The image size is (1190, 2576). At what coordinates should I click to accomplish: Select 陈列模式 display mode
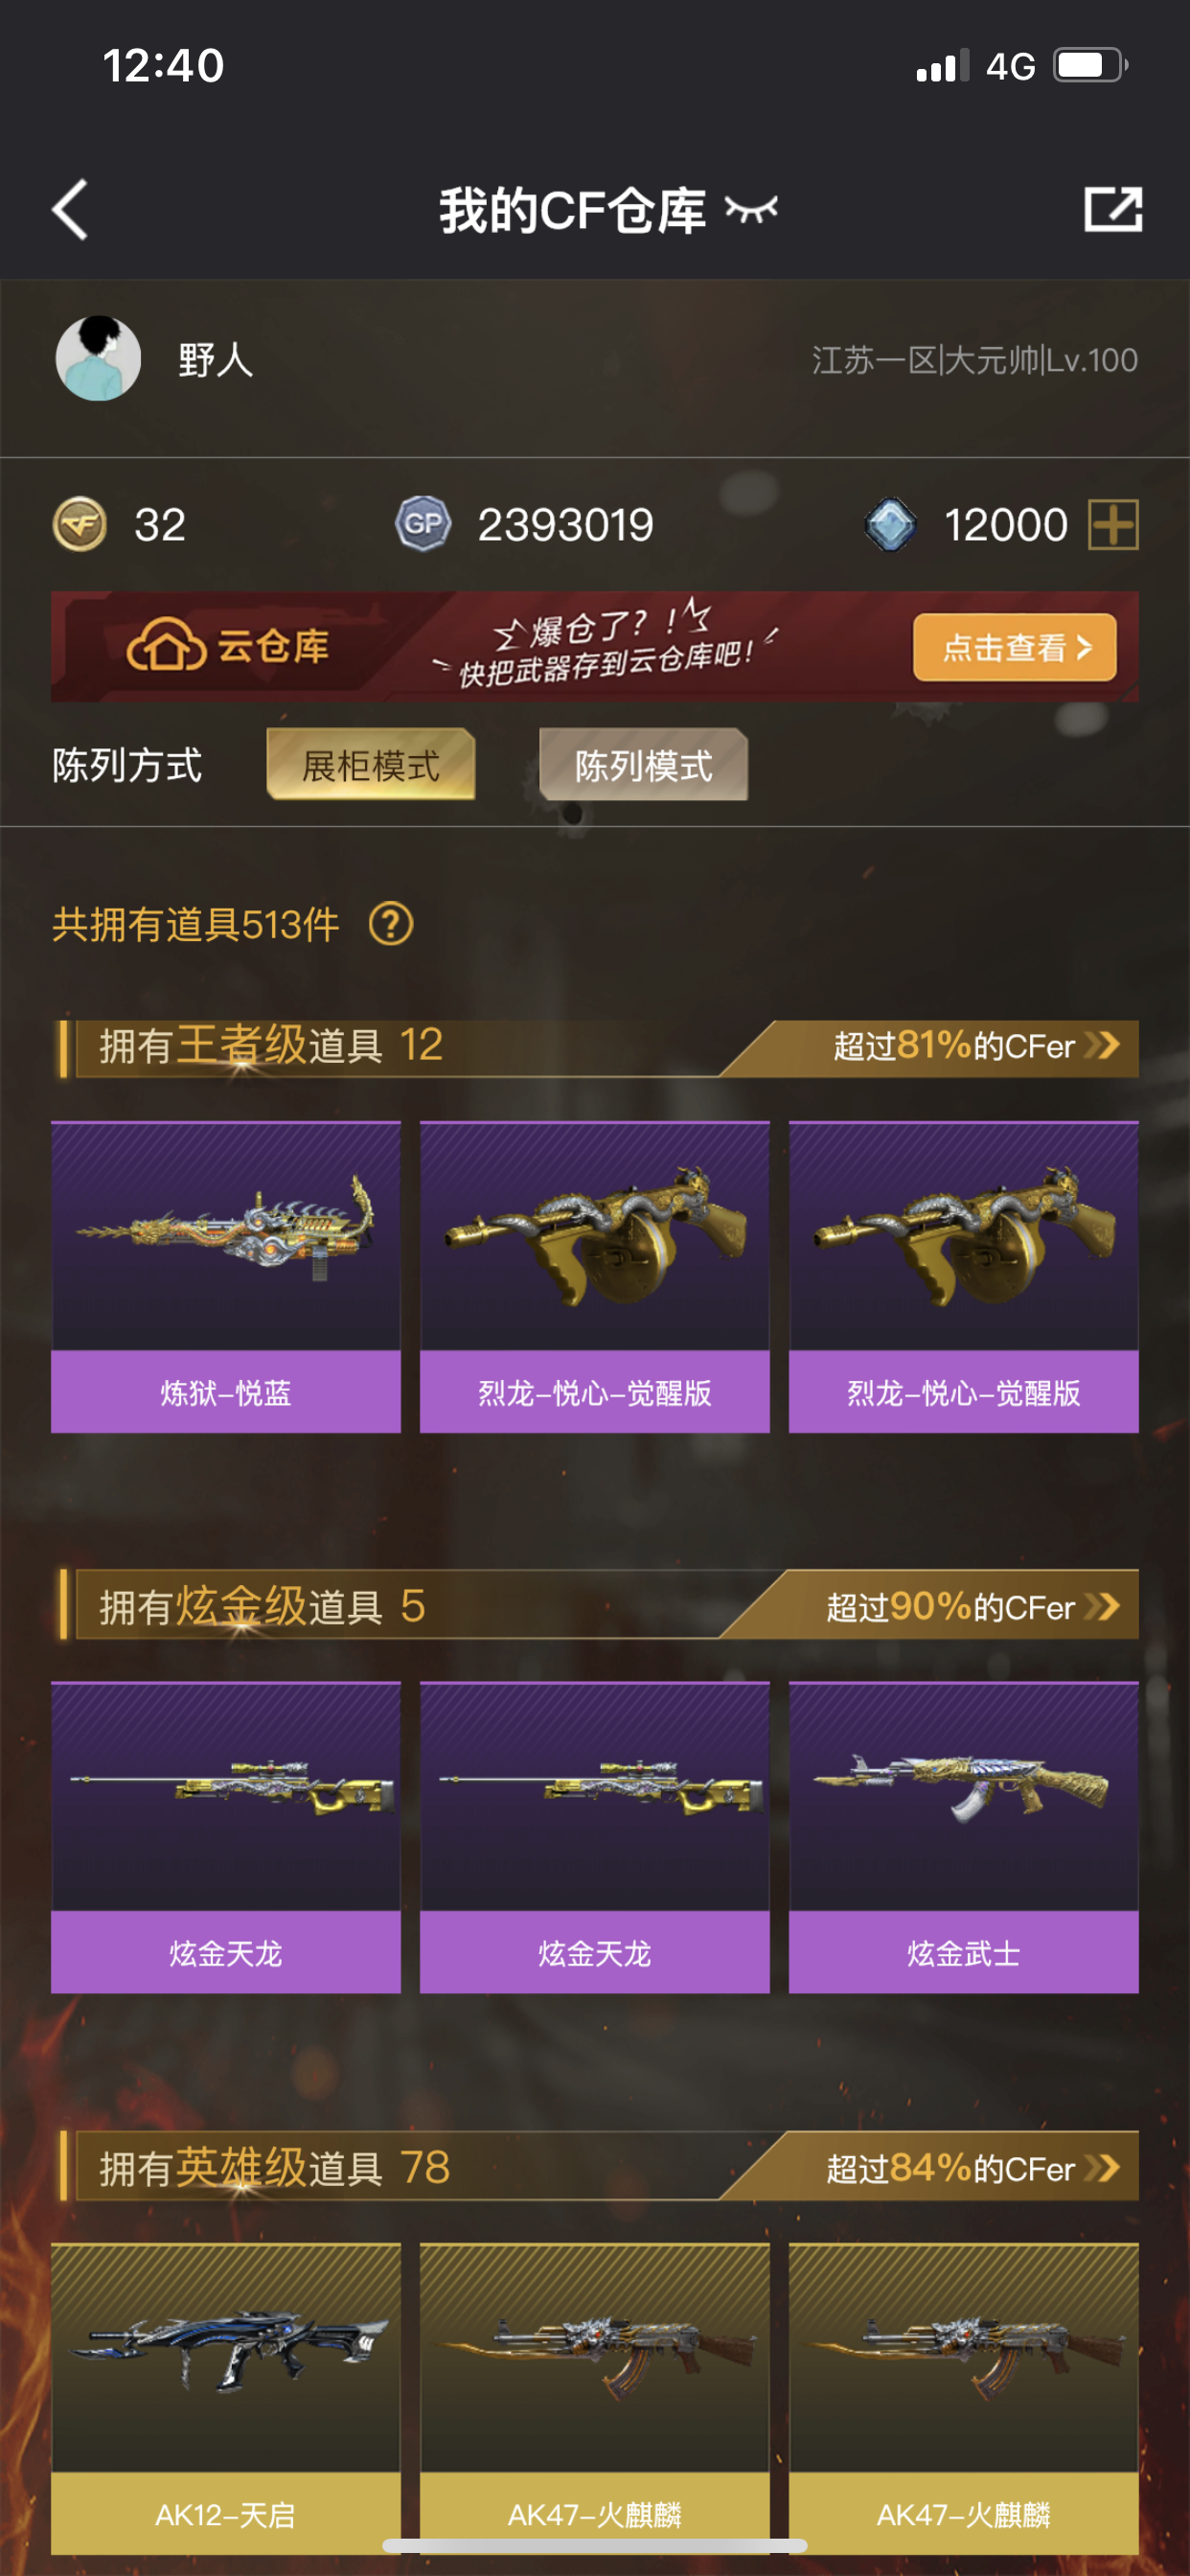point(643,765)
